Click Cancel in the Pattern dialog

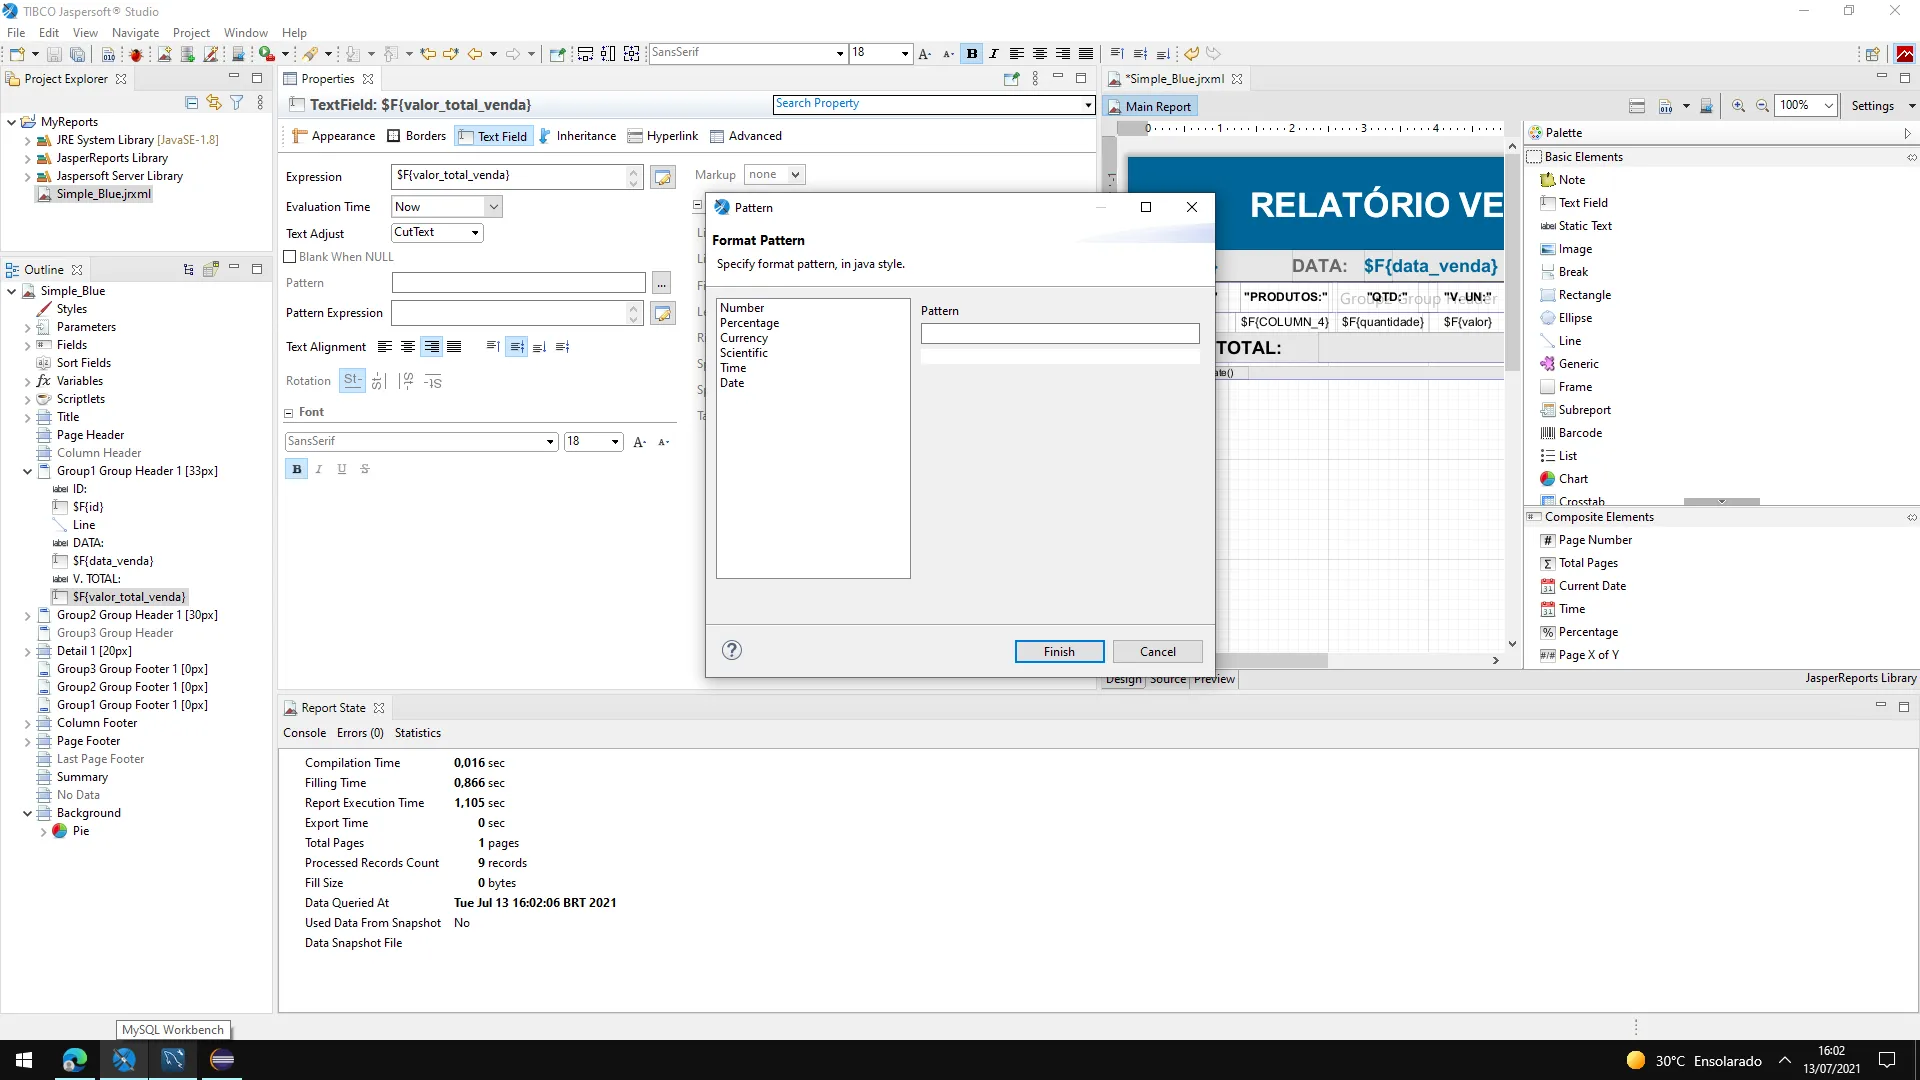pyautogui.click(x=1157, y=652)
